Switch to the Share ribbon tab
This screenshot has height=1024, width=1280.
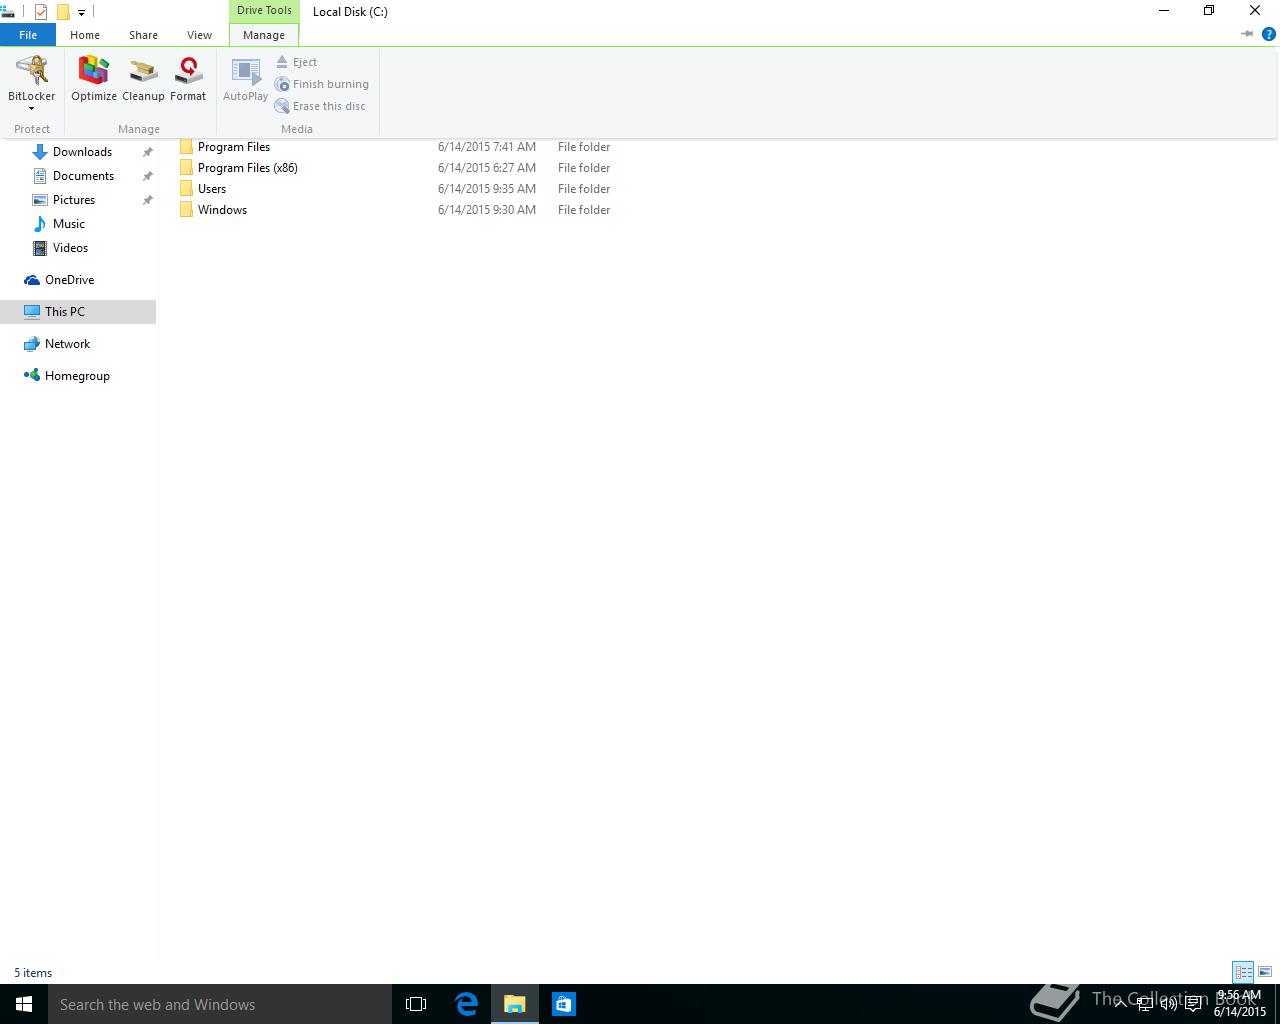coord(143,35)
